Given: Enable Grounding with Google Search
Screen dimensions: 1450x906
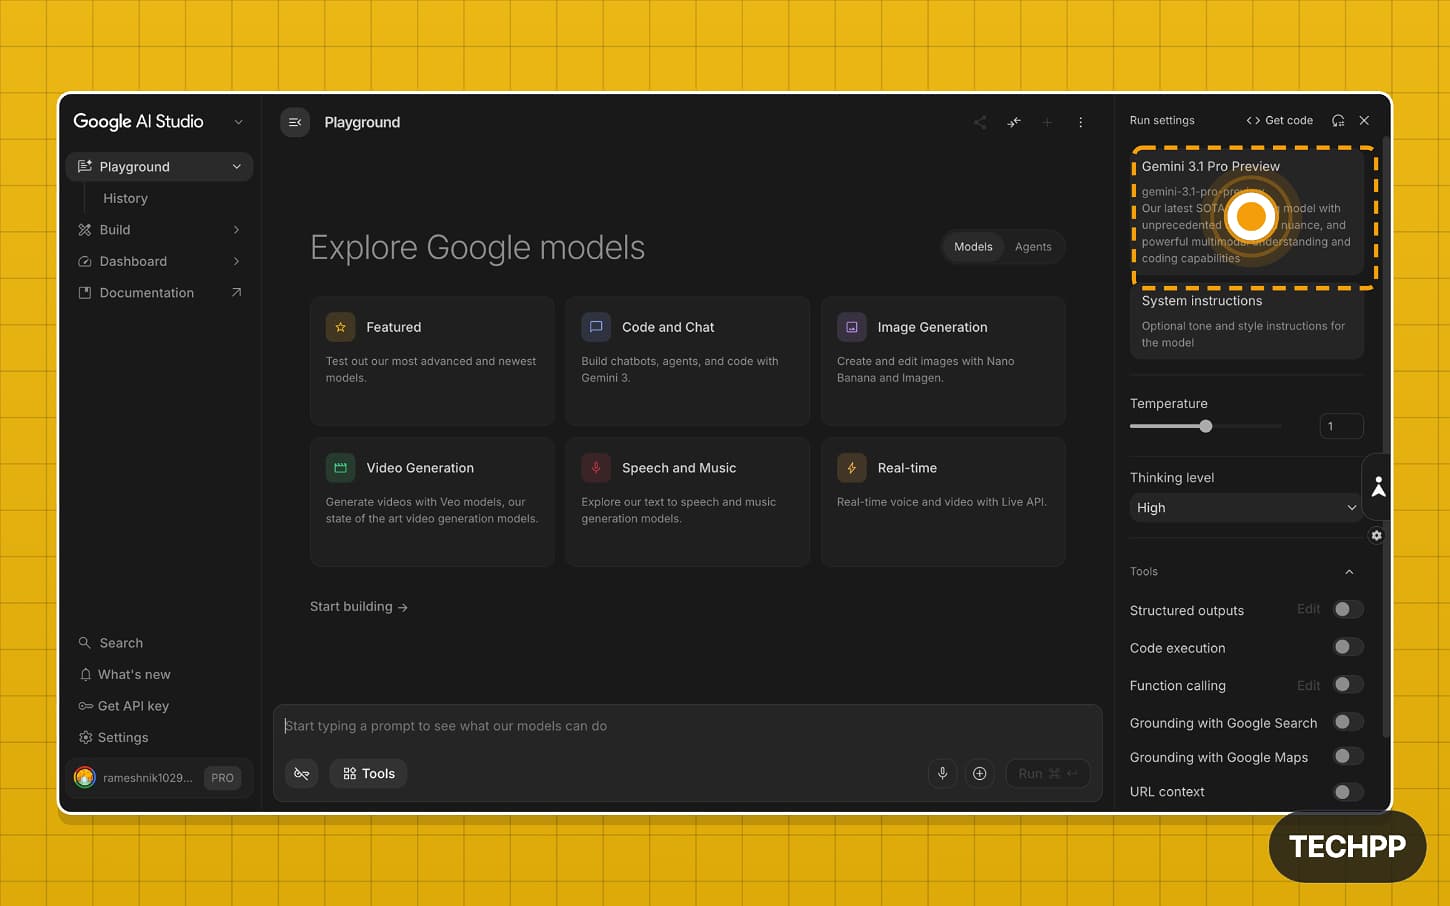Looking at the screenshot, I should [1348, 722].
